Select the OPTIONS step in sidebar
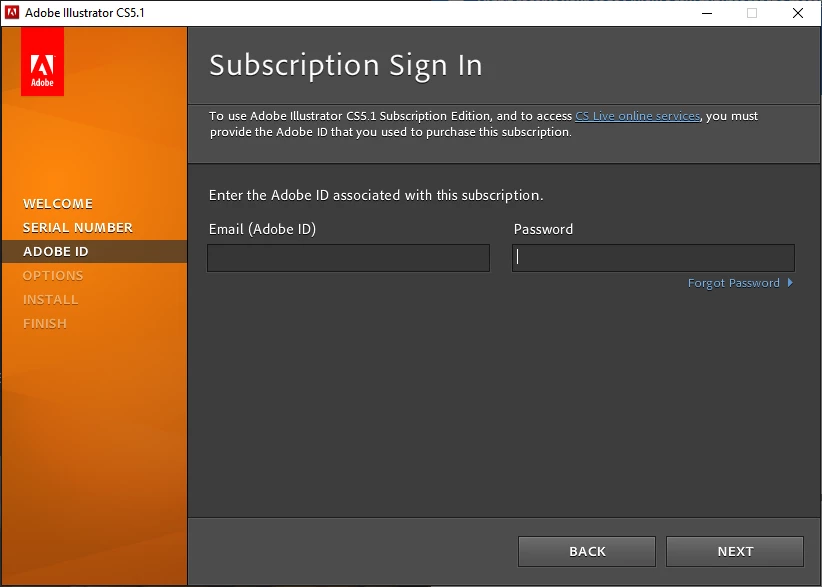 53,276
